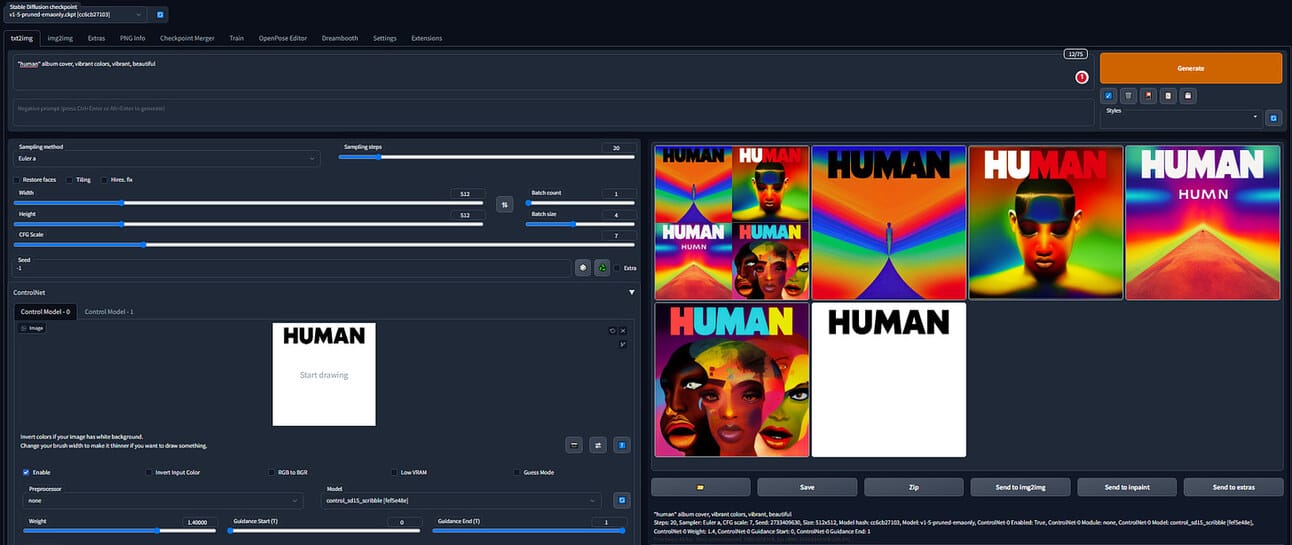
Task: Switch to the img2img tab
Action: pyautogui.click(x=59, y=38)
